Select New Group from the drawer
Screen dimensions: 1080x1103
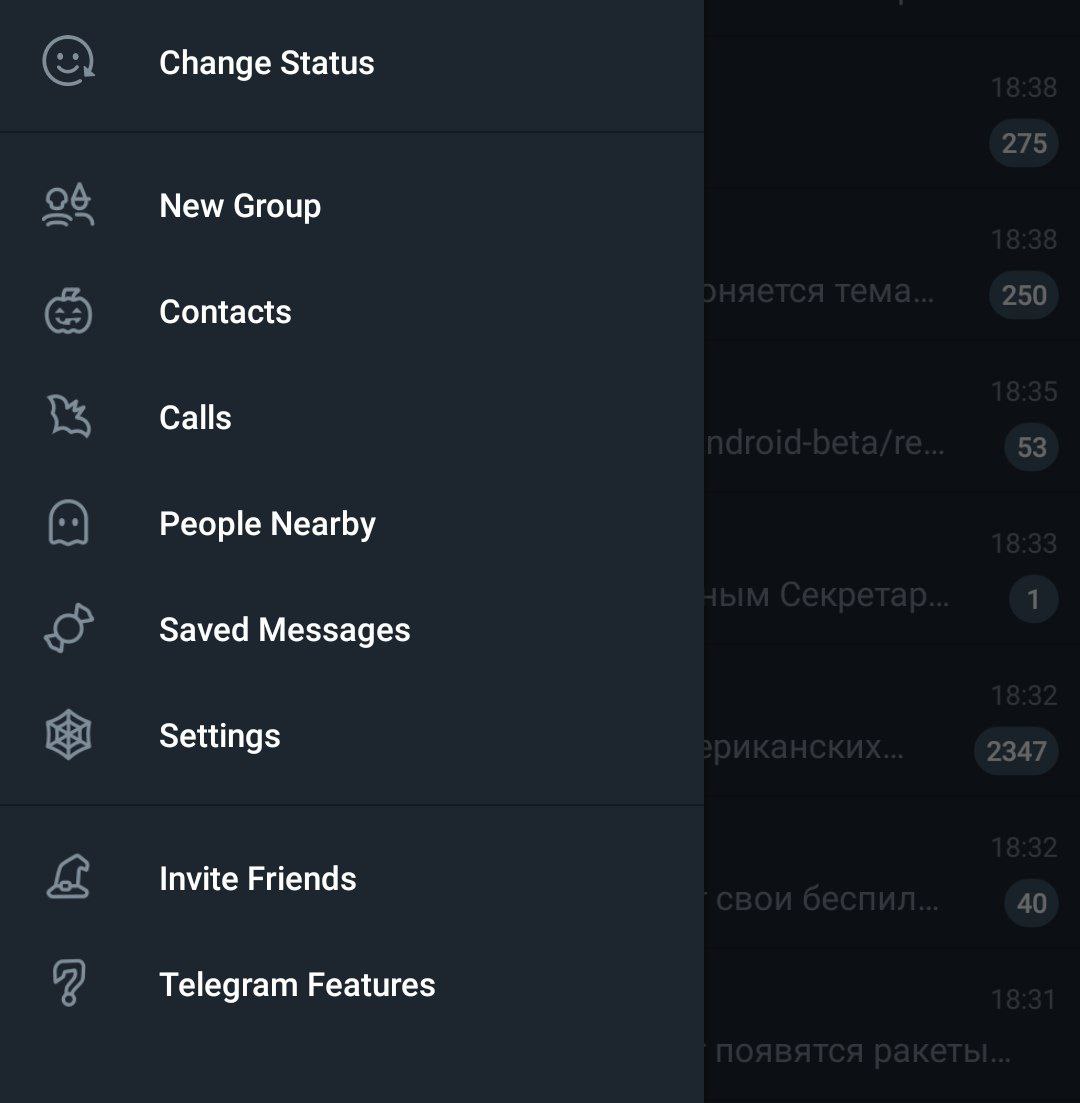[240, 206]
